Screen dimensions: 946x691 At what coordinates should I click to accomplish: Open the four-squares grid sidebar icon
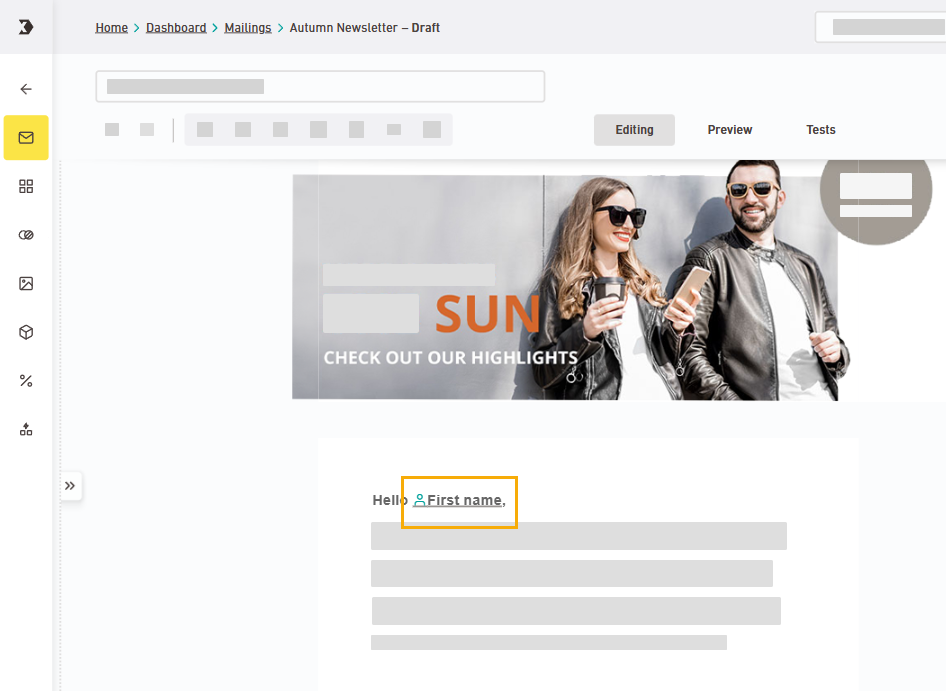pyautogui.click(x=26, y=186)
